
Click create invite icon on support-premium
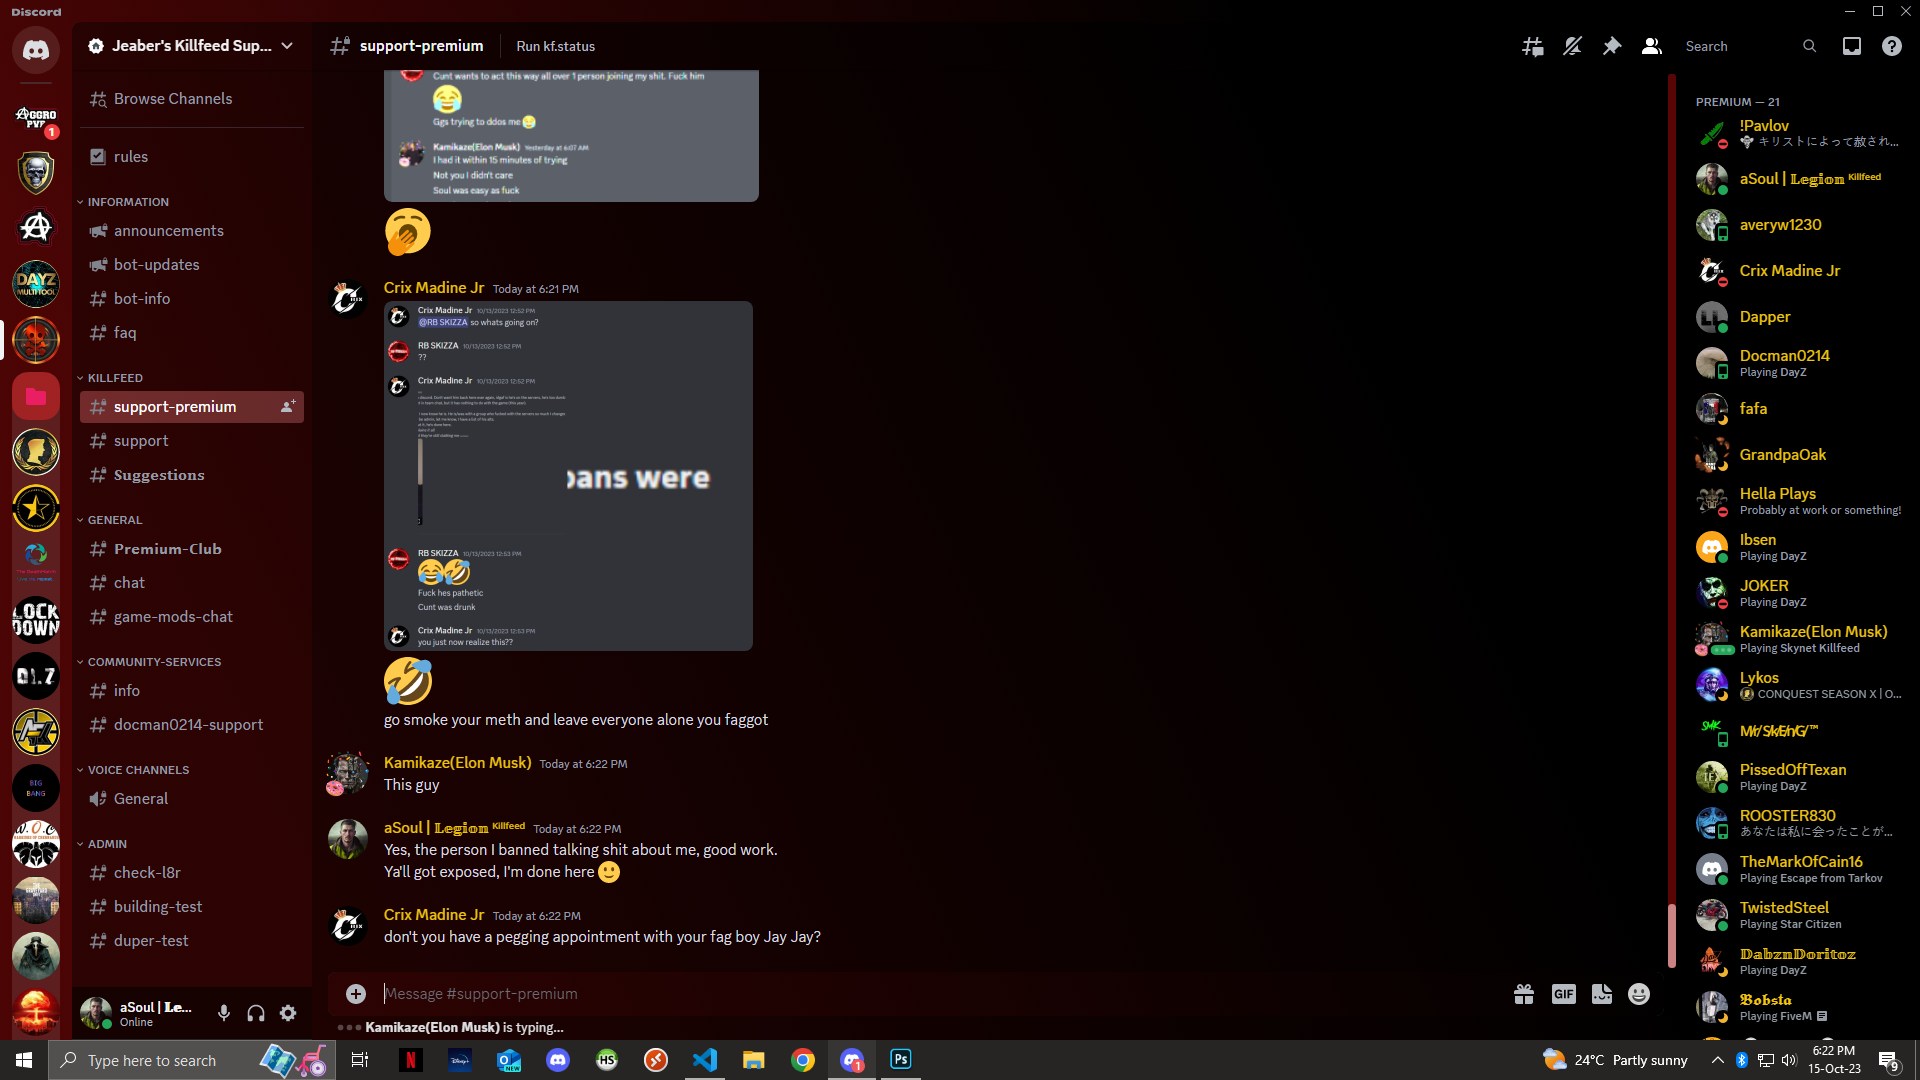[288, 407]
